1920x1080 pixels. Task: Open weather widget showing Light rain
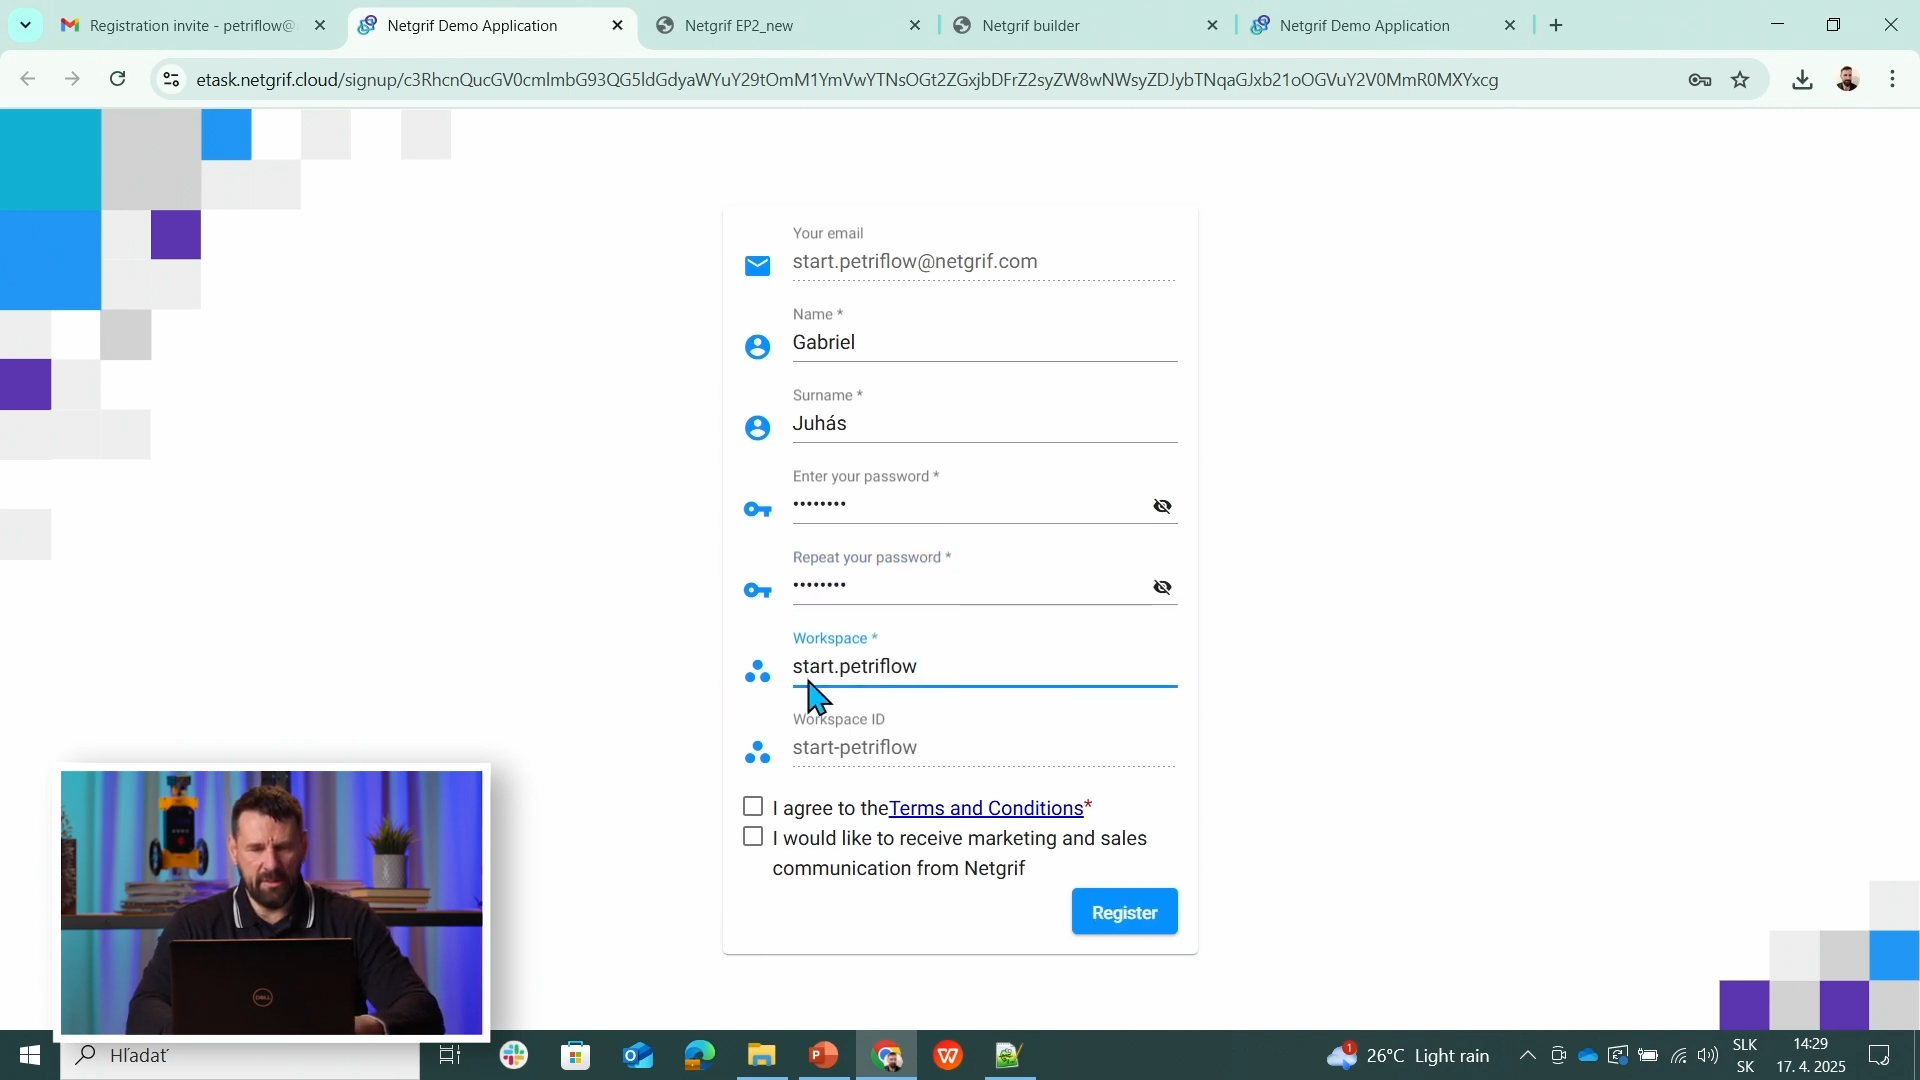pyautogui.click(x=1410, y=1055)
